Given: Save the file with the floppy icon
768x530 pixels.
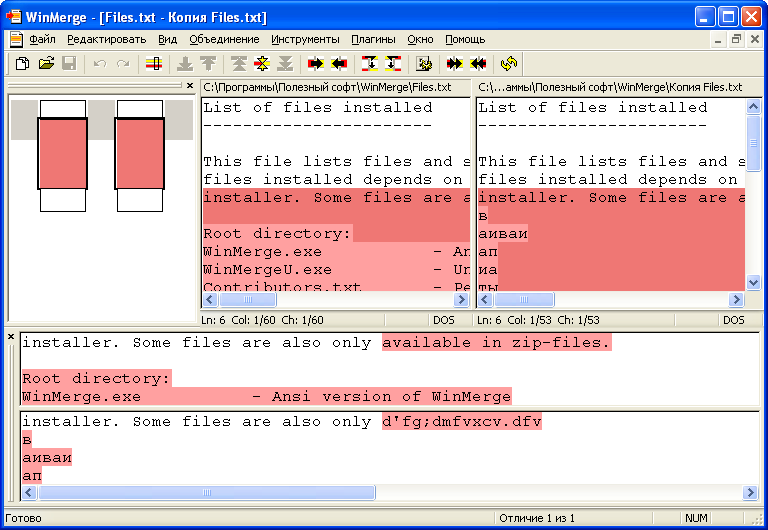Looking at the screenshot, I should [69, 64].
